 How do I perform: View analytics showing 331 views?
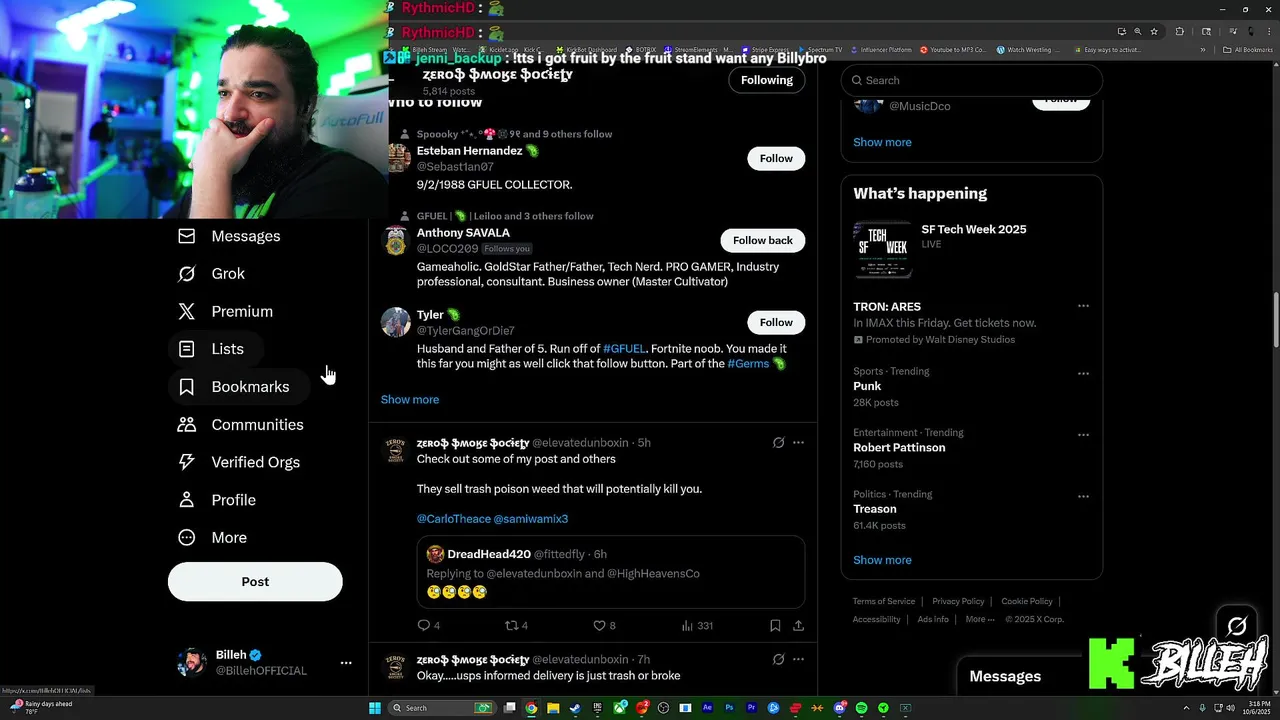click(697, 626)
